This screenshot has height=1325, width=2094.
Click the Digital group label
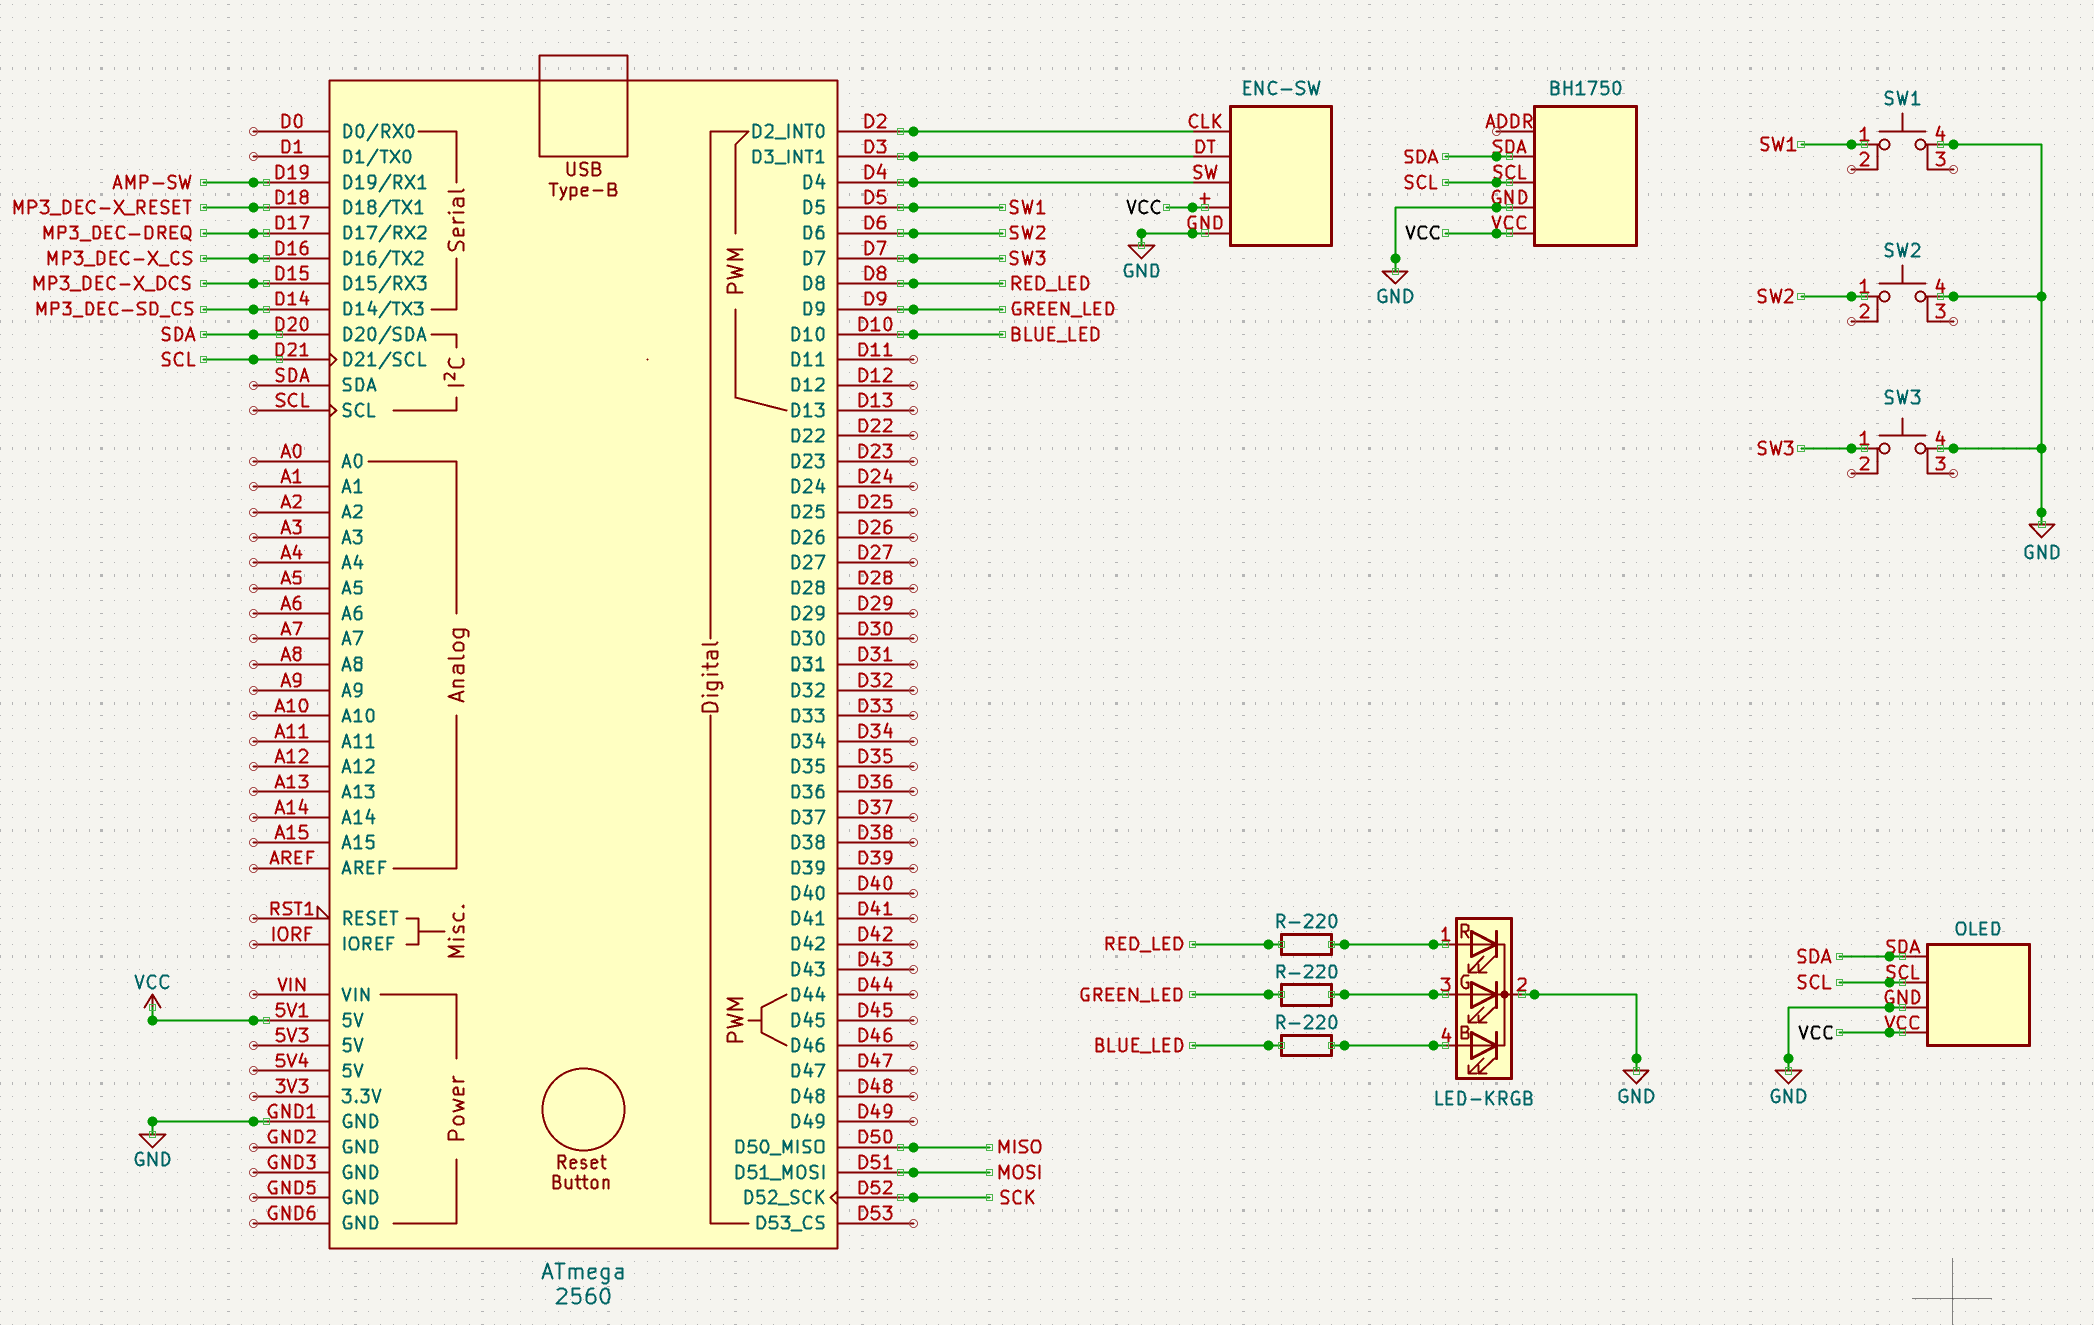click(710, 677)
